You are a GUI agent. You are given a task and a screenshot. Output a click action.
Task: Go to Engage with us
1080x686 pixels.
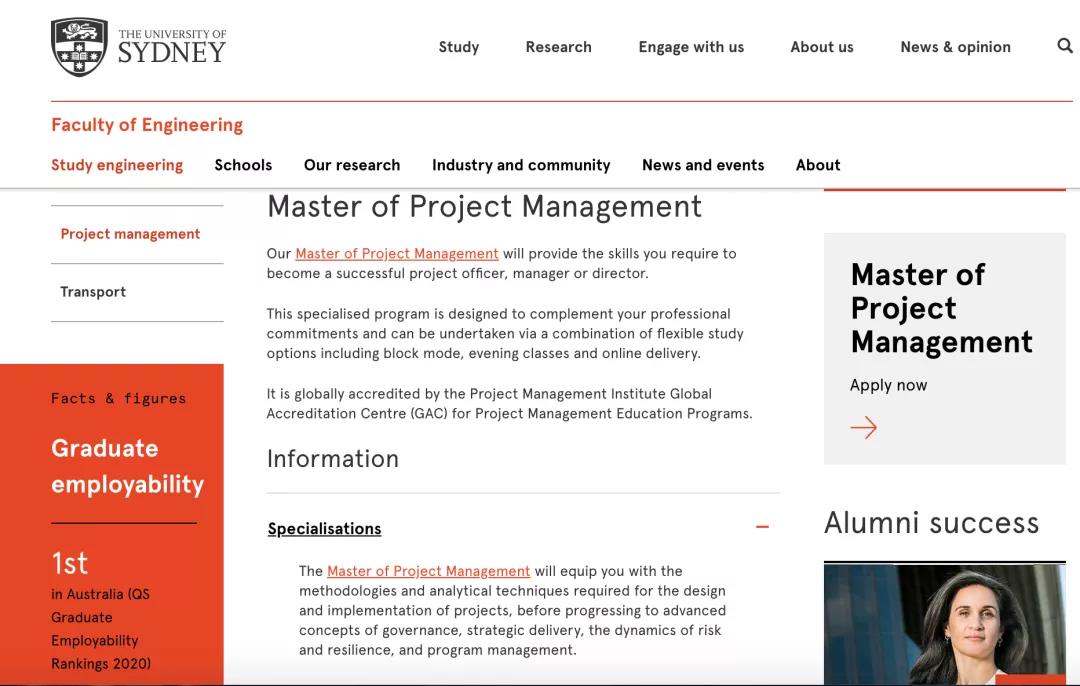pos(691,47)
